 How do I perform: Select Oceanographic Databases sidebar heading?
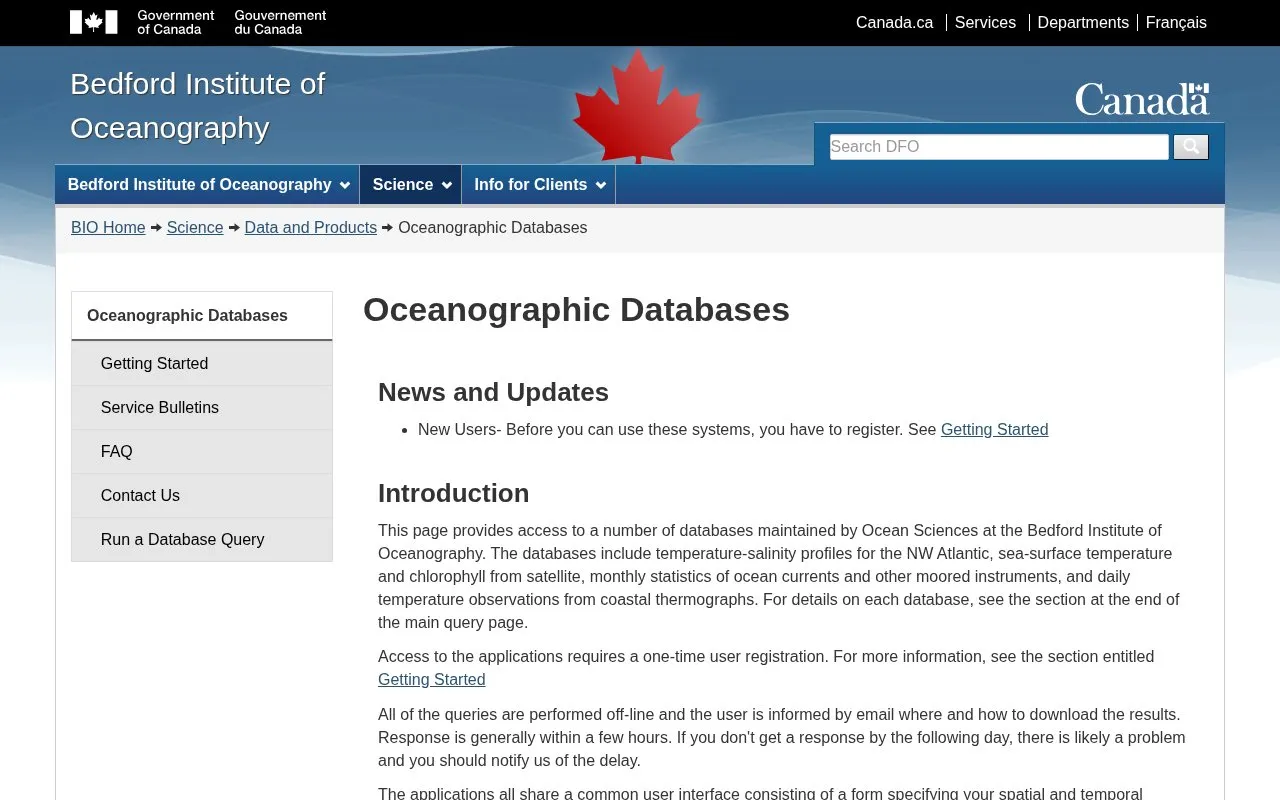[202, 316]
